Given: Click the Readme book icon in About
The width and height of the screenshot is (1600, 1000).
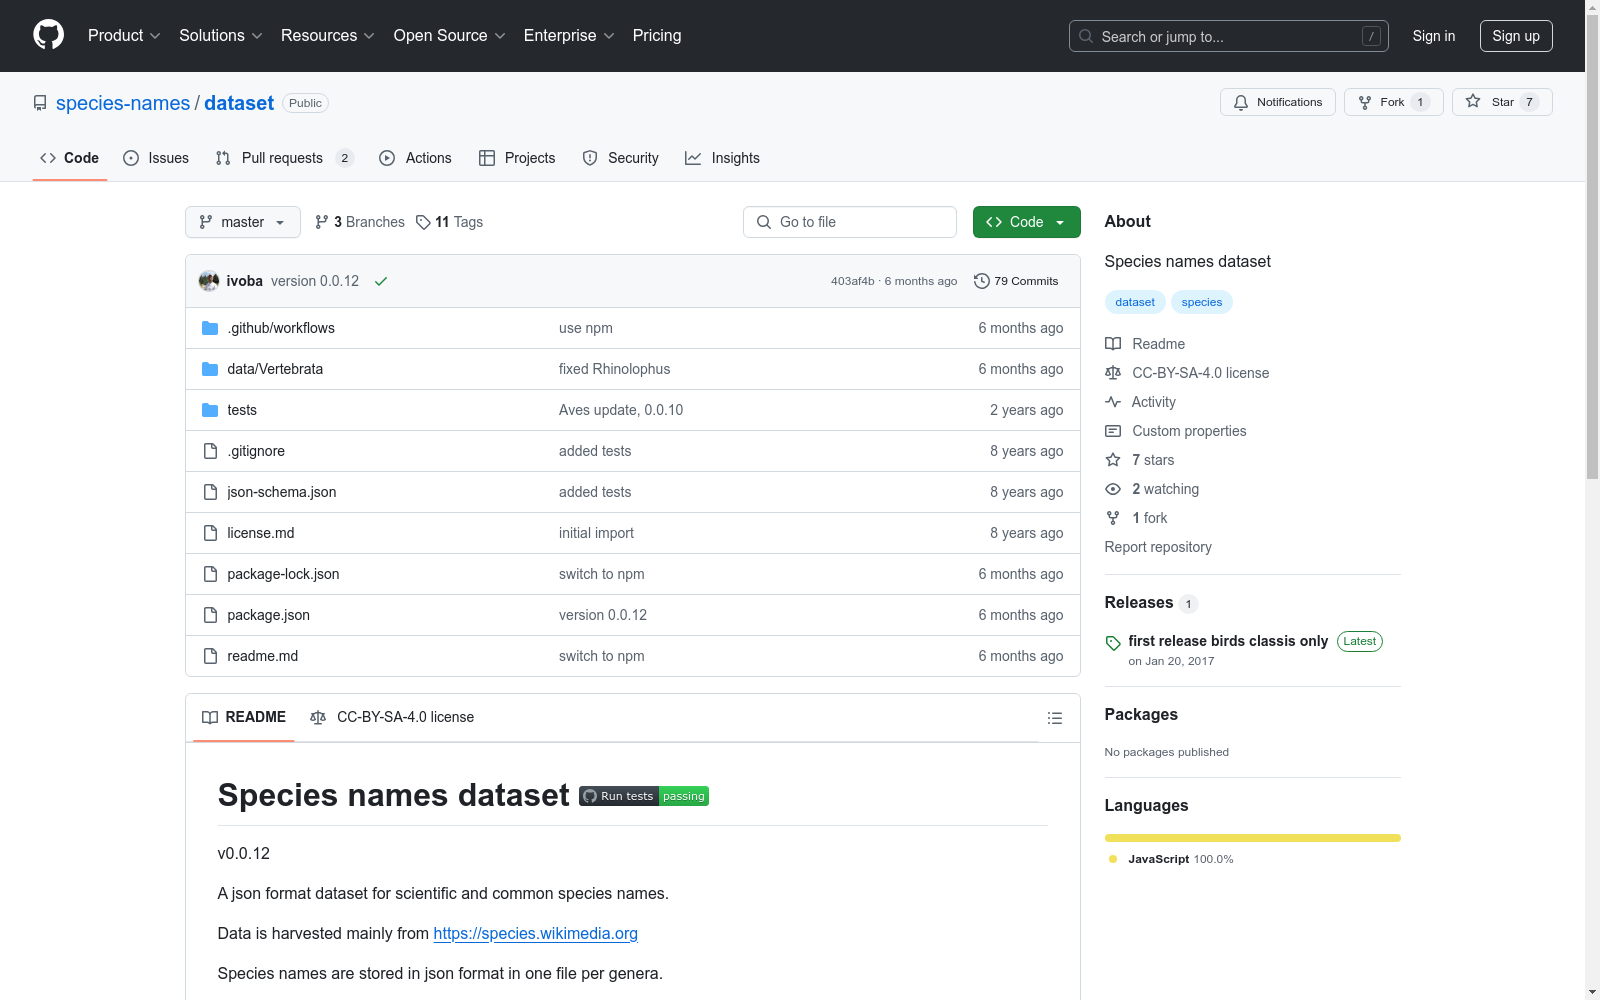Looking at the screenshot, I should 1113,344.
